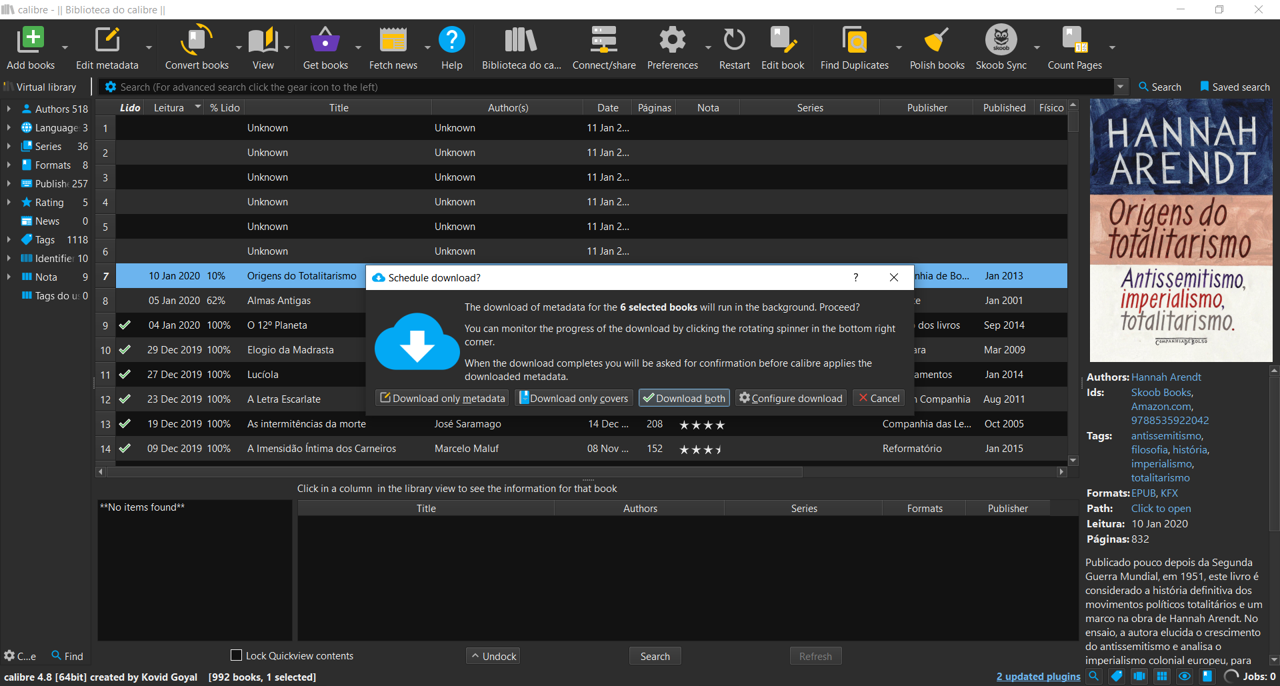Viewport: 1280px width, 686px height.
Task: Click Download only covers button
Action: click(573, 398)
